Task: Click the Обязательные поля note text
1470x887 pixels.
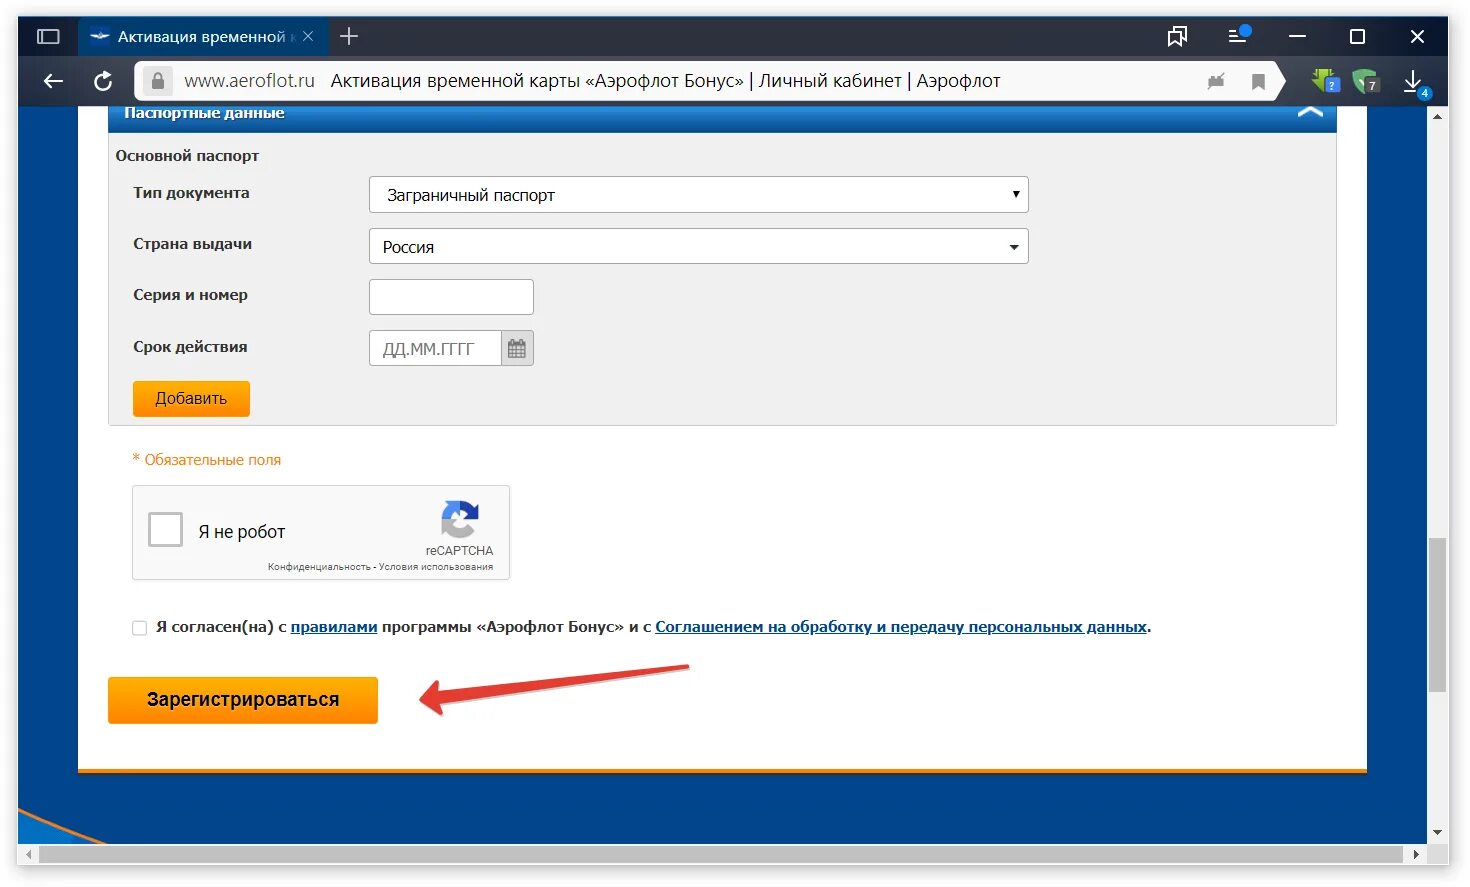Action: pyautogui.click(x=207, y=460)
